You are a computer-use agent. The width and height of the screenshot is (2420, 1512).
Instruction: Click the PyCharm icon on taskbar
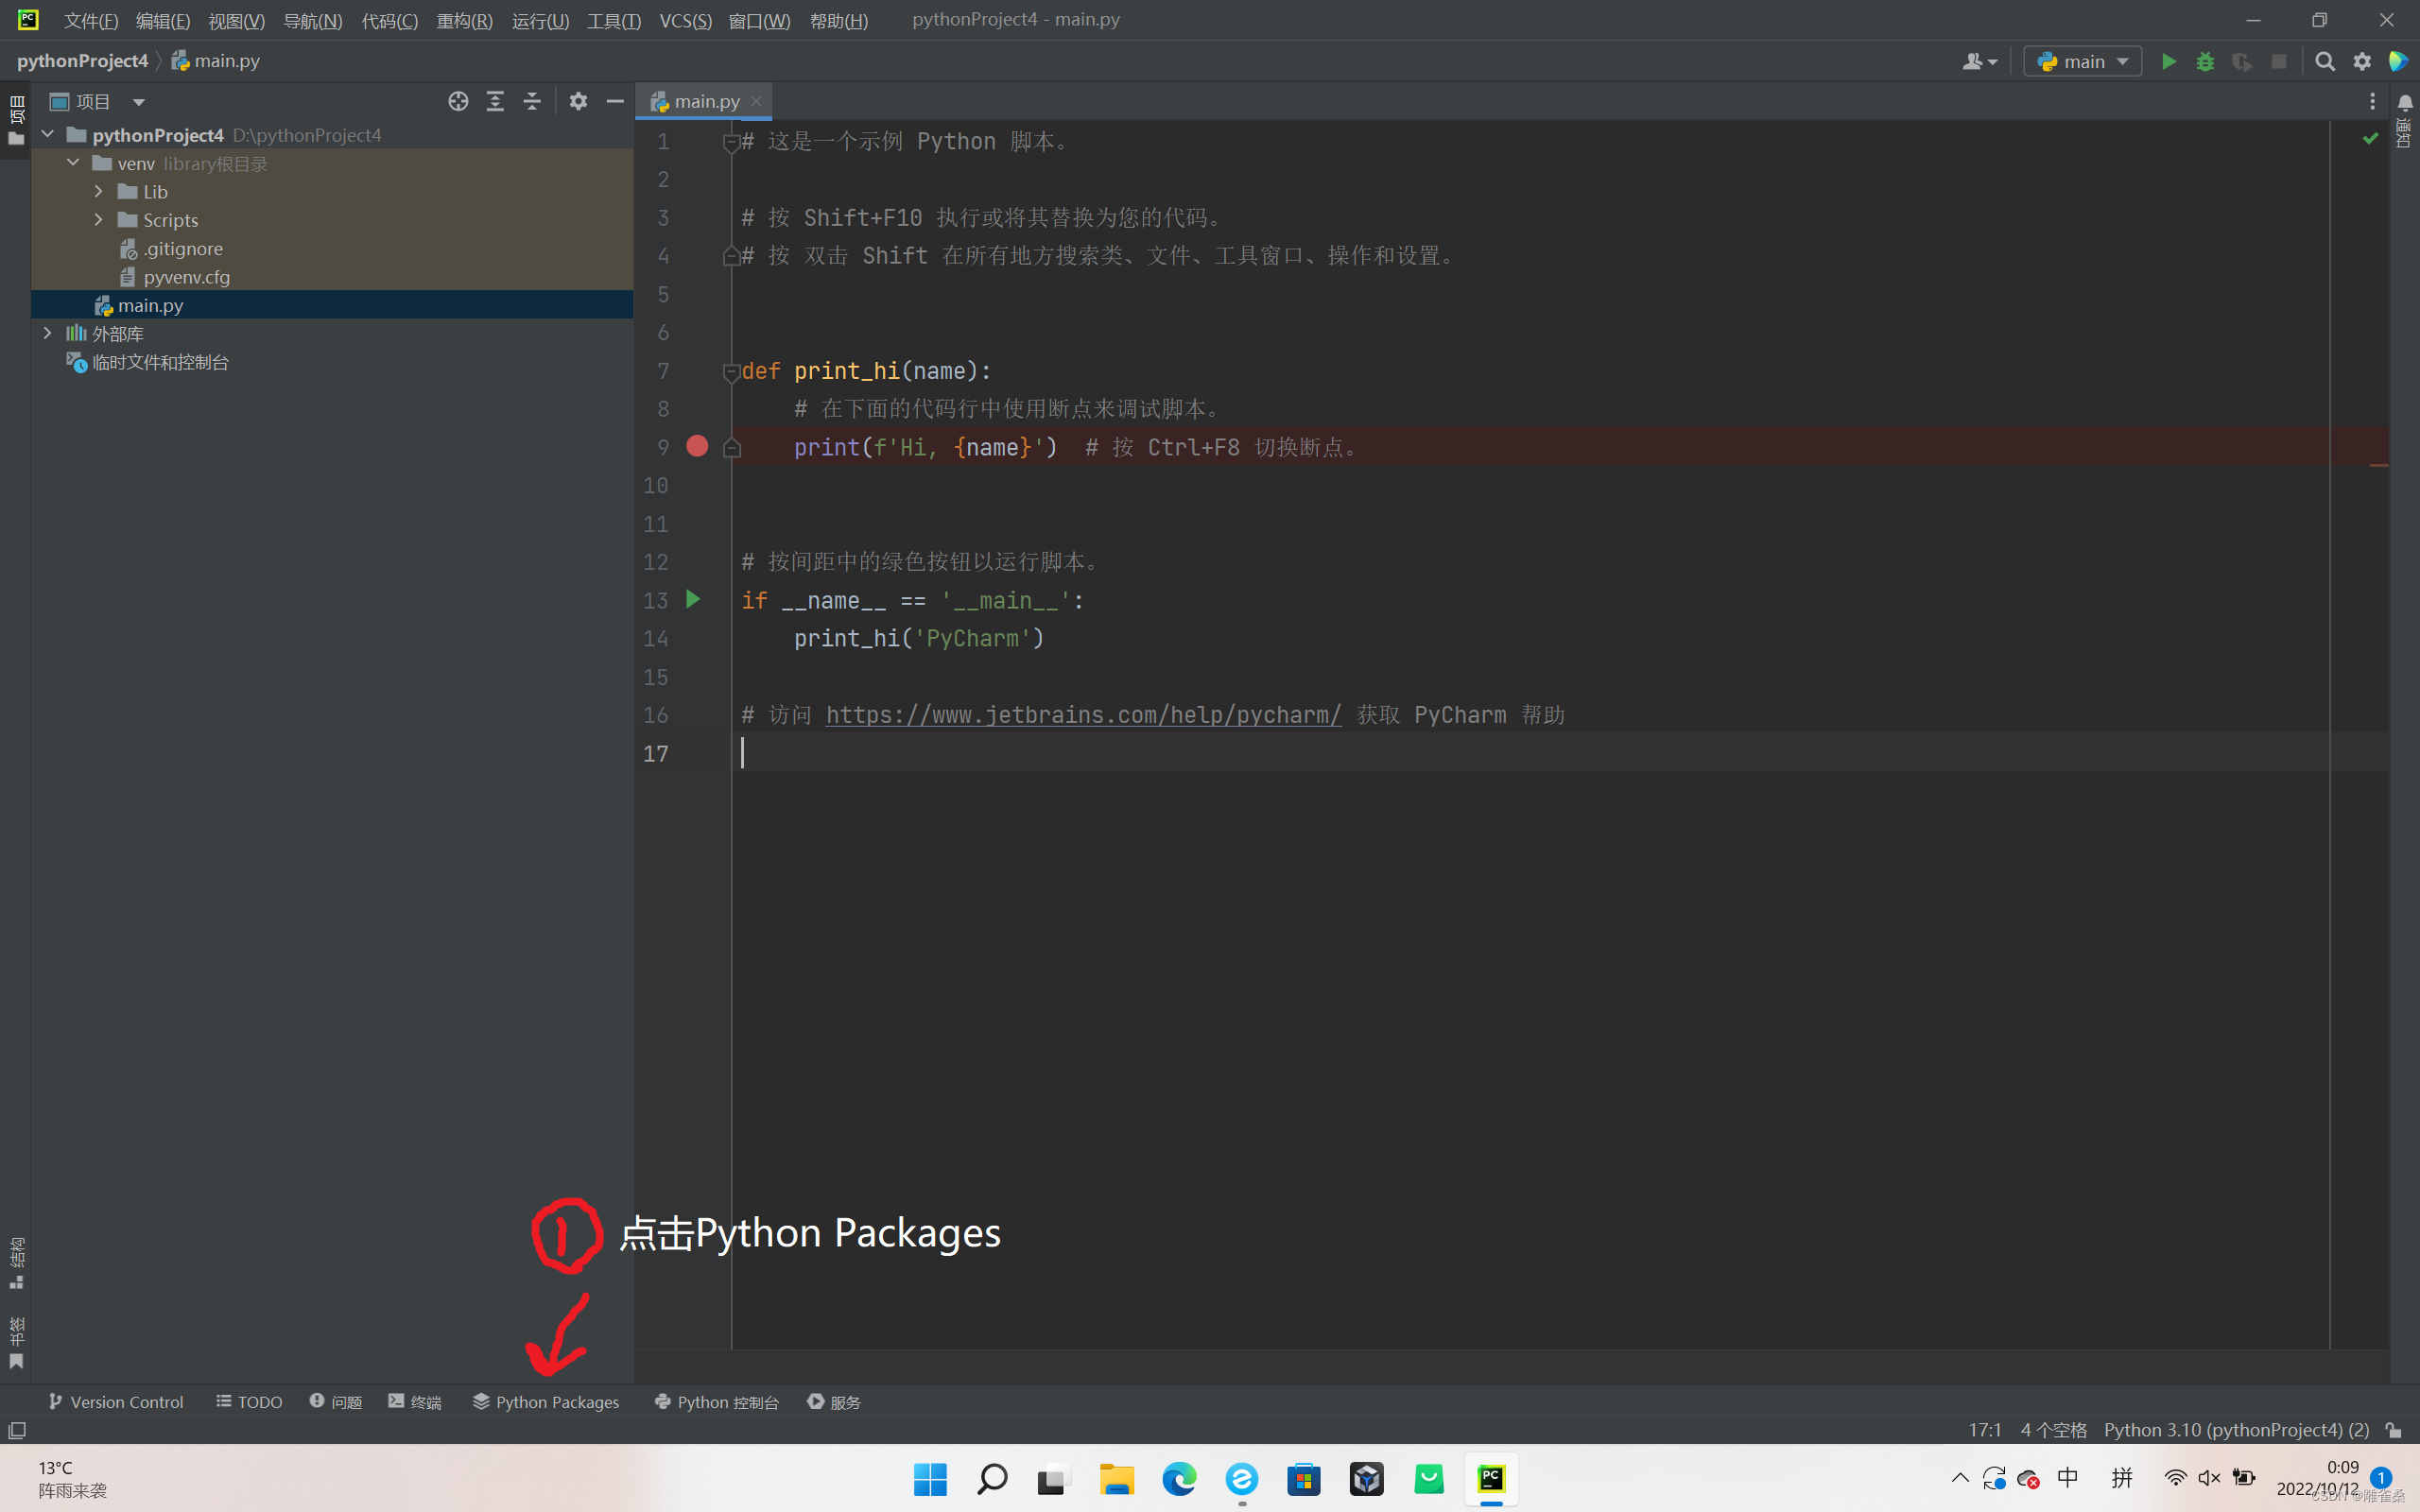(1491, 1478)
